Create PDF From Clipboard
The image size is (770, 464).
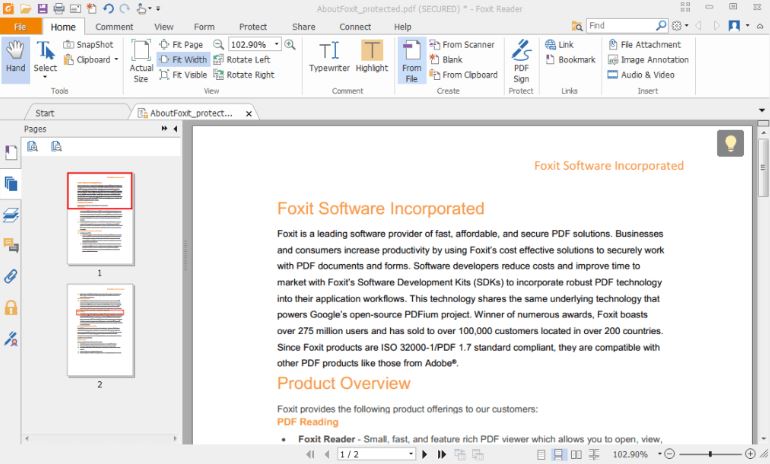pyautogui.click(x=464, y=75)
